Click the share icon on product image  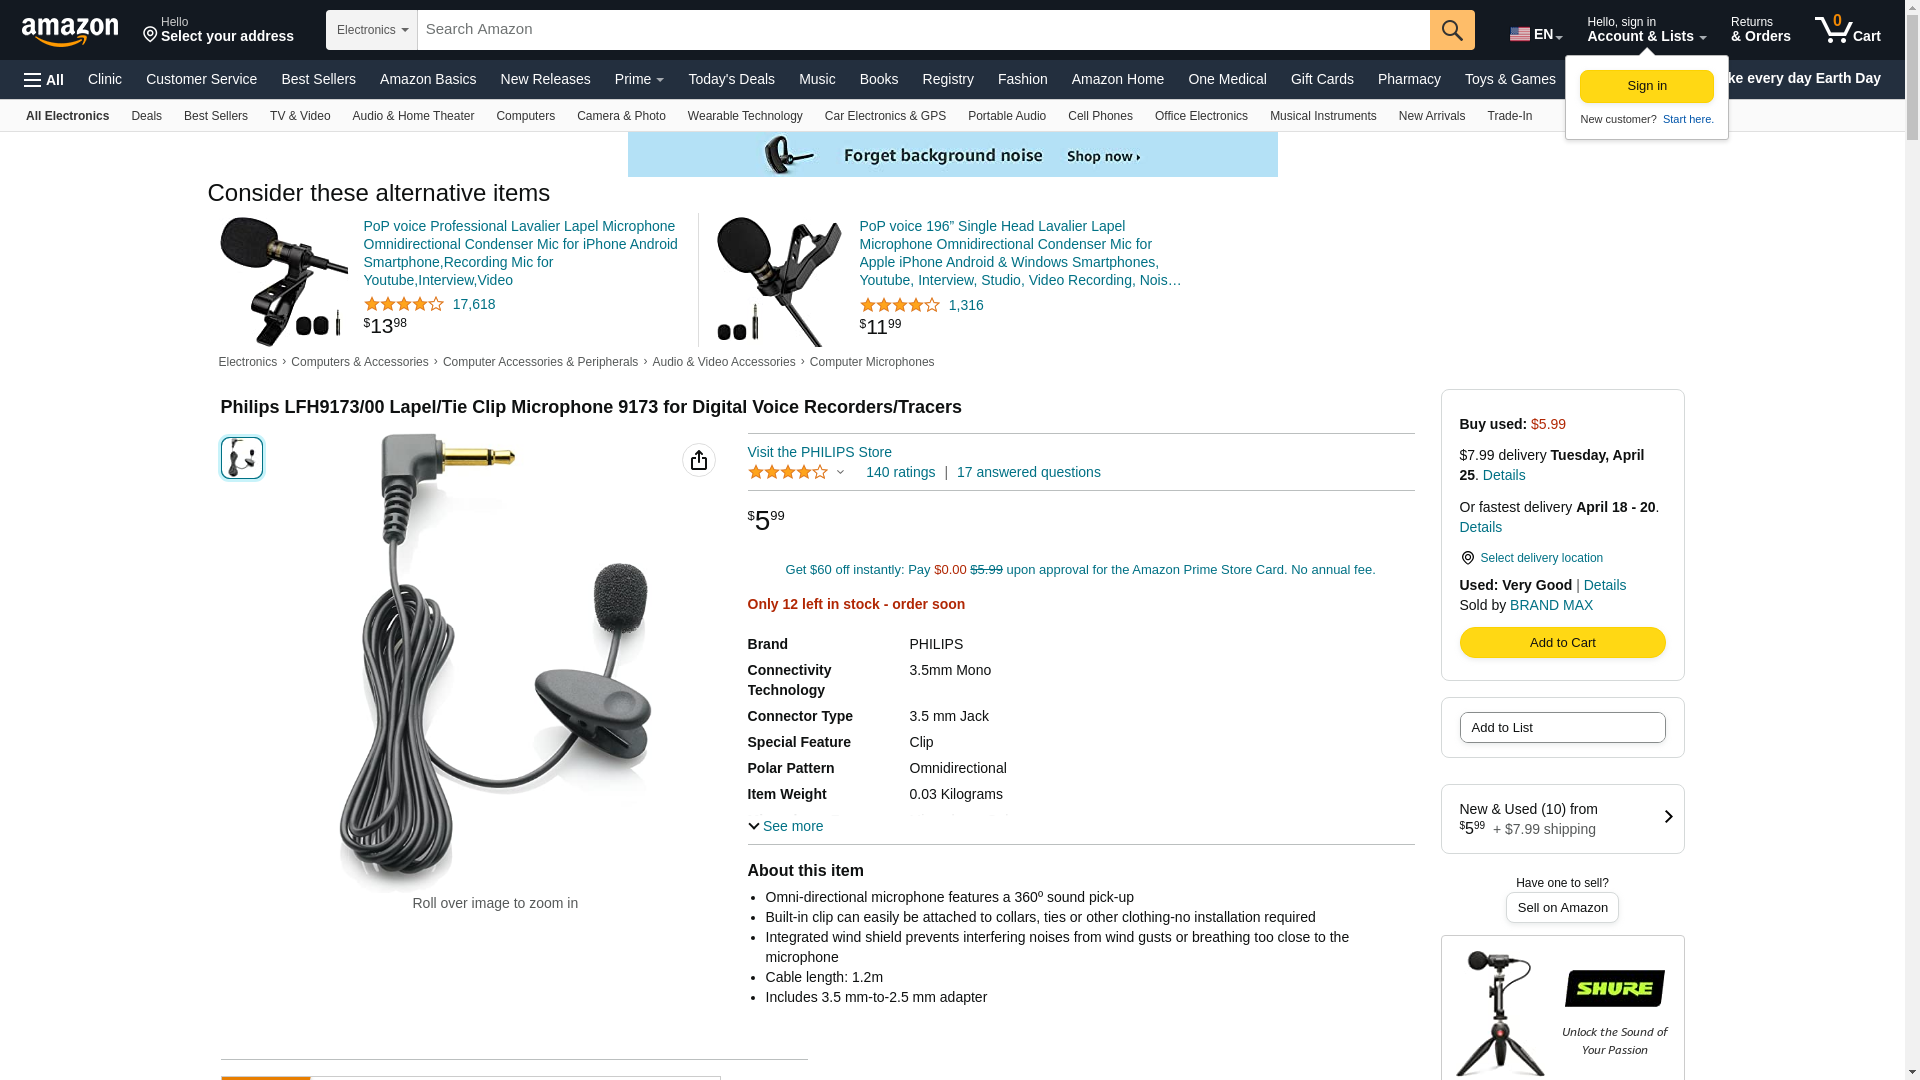click(699, 460)
